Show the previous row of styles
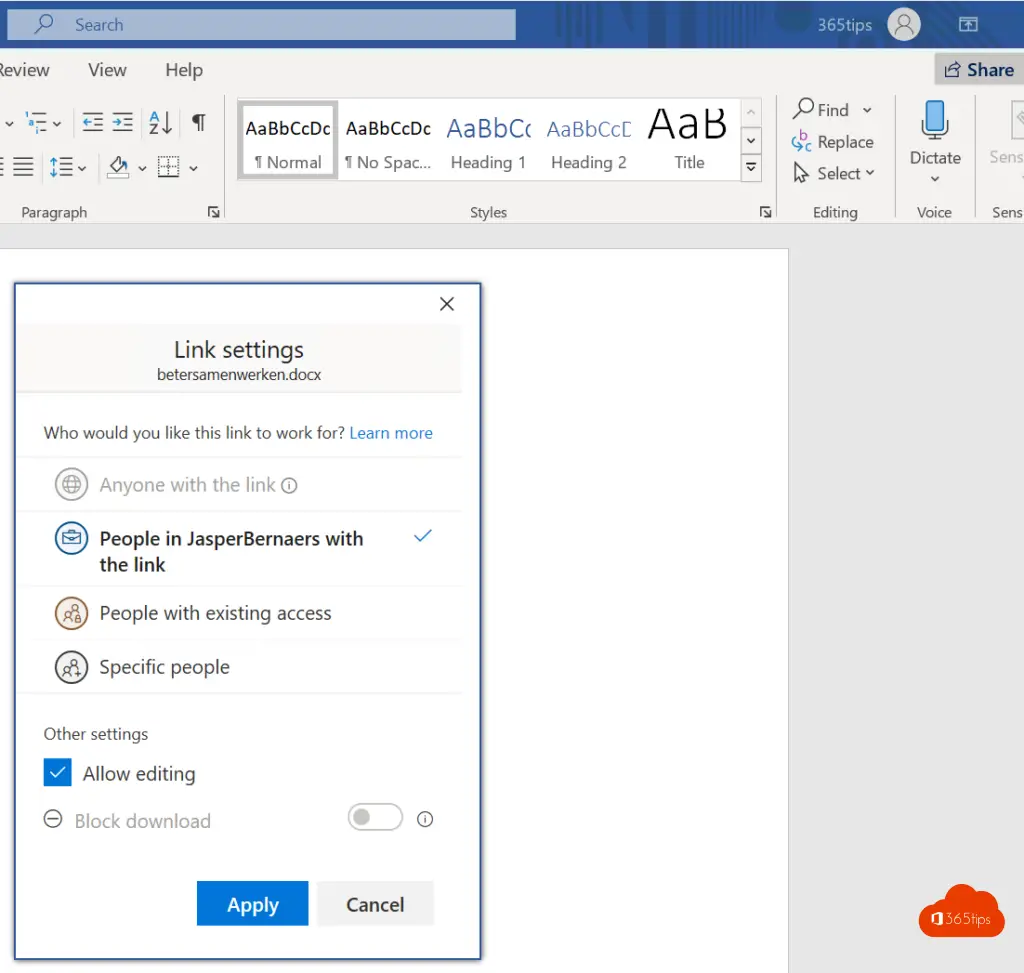 coord(751,112)
